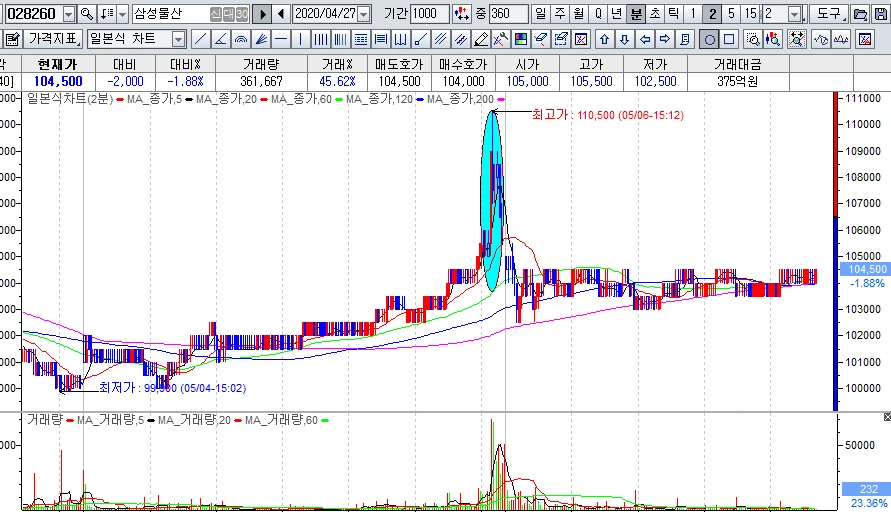This screenshot has width=891, height=512.
Task: Switch chart to second (초) period
Action: [x=655, y=14]
